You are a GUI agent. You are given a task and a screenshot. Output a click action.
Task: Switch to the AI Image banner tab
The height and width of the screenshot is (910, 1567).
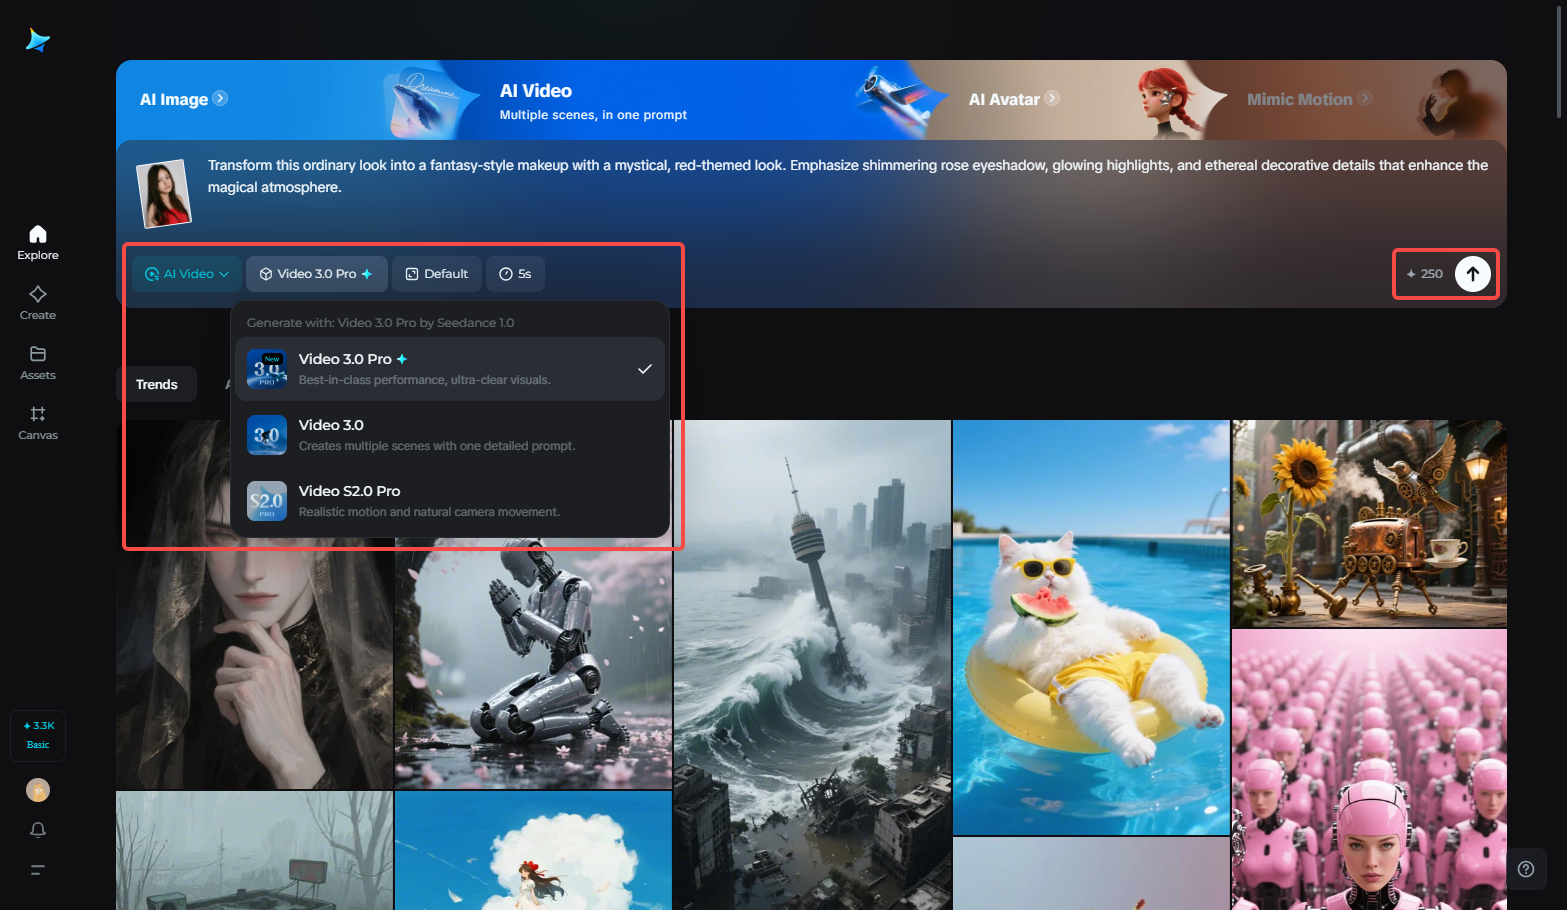coord(184,99)
